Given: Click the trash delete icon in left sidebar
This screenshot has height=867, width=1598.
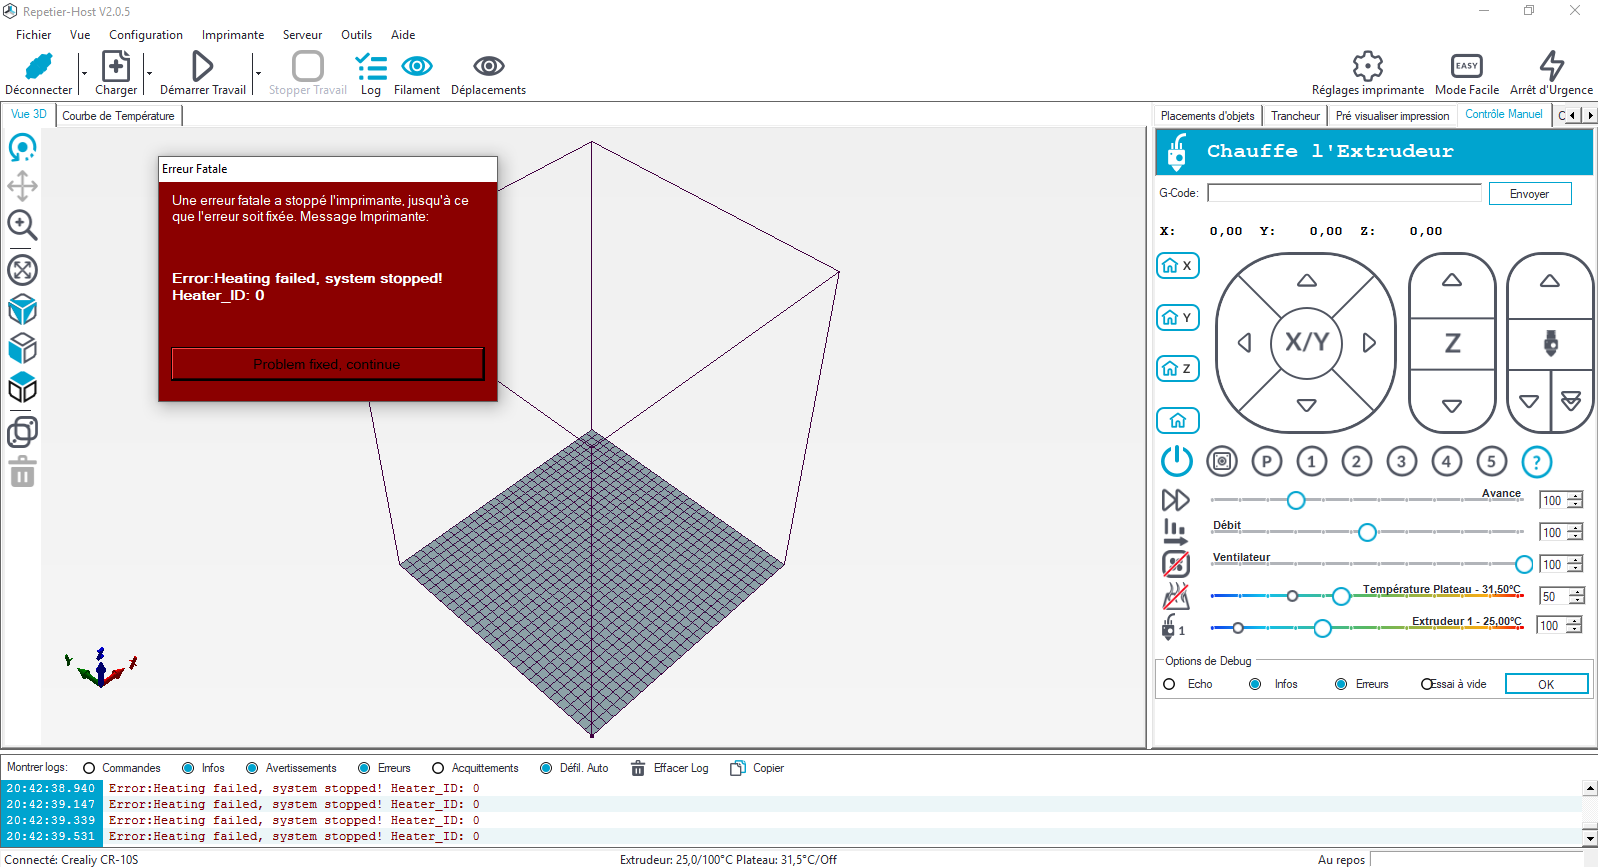Looking at the screenshot, I should click(22, 472).
